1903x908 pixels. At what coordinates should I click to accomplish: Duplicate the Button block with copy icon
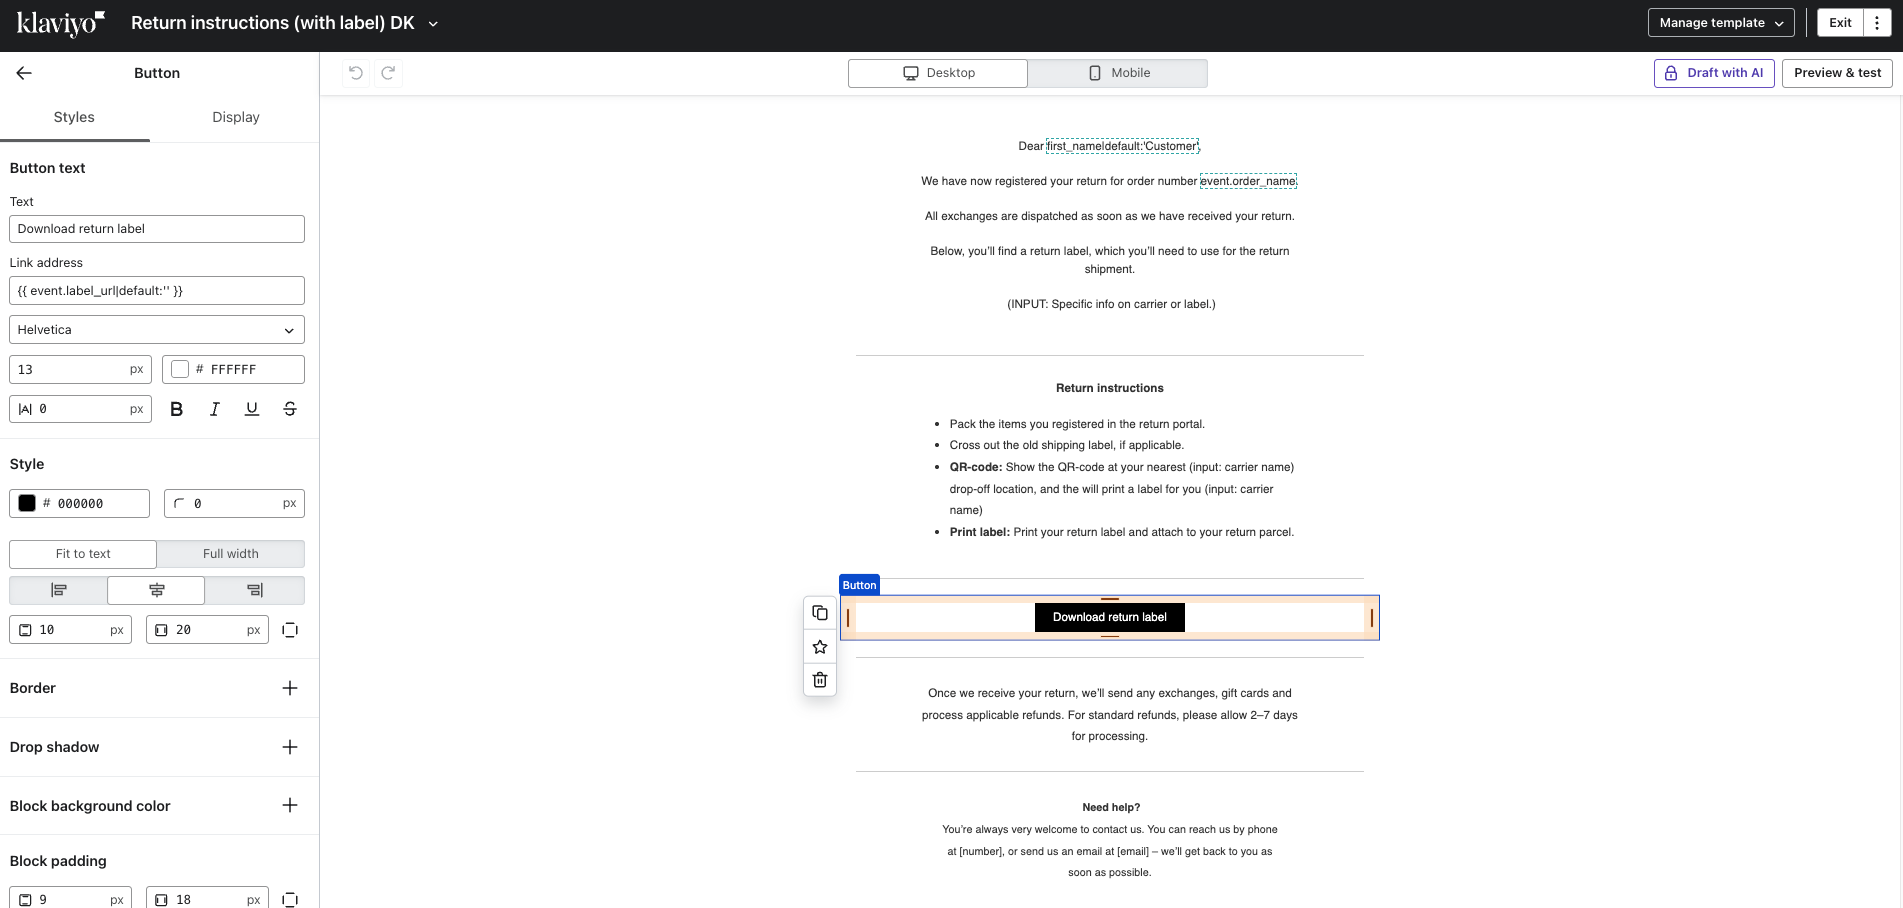tap(820, 613)
